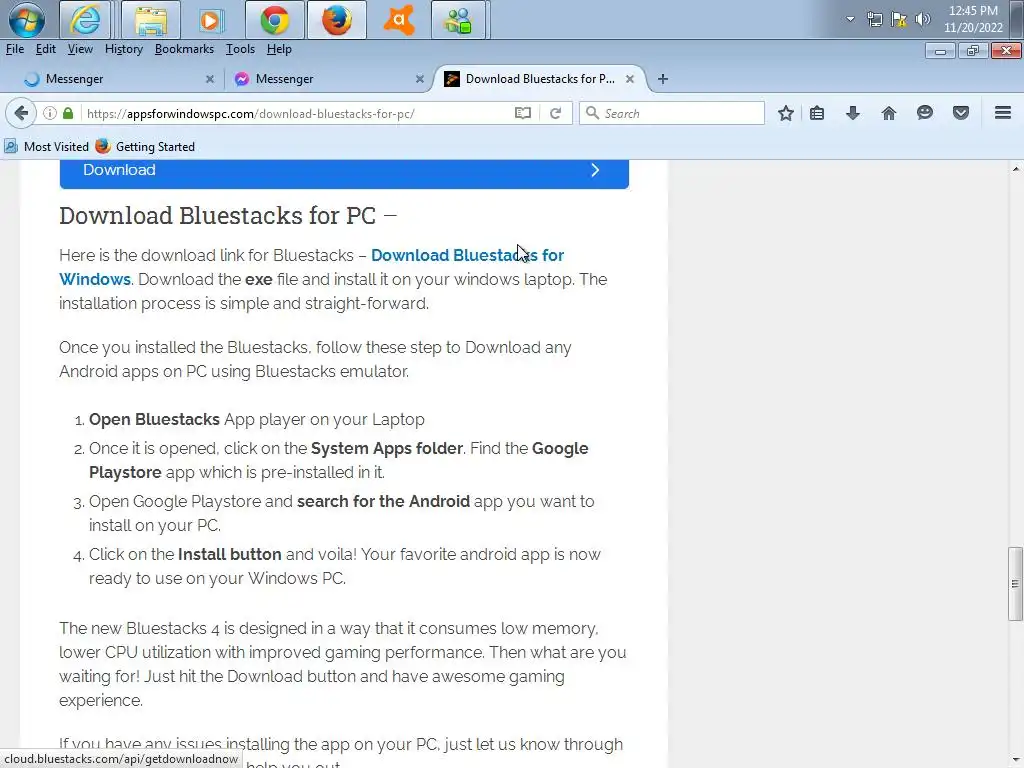Open Avast antivirus taskbar icon

[x=399, y=20]
